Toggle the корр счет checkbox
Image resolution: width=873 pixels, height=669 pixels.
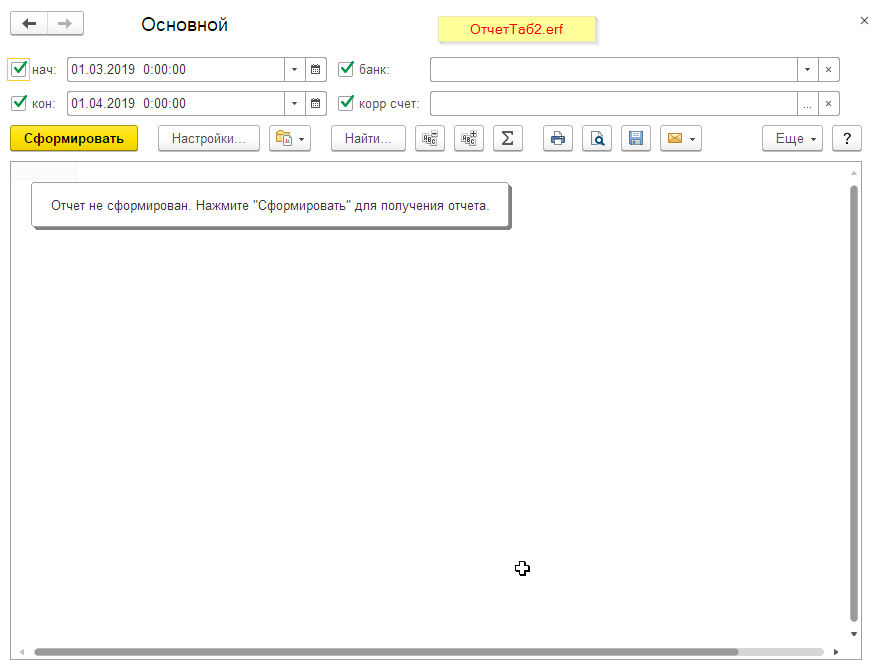tap(346, 104)
